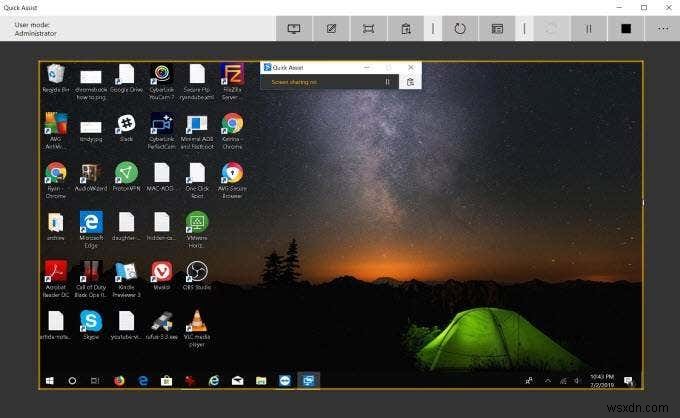Open the more options ellipsis menu
680x418 pixels.
[x=663, y=29]
